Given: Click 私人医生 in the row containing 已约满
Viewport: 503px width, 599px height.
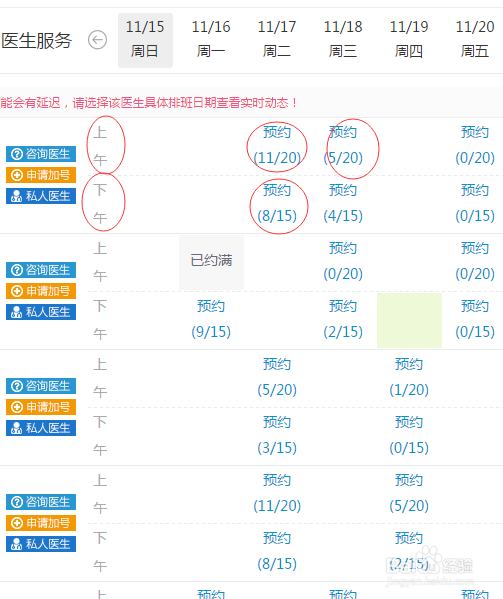Looking at the screenshot, I should 41,312.
